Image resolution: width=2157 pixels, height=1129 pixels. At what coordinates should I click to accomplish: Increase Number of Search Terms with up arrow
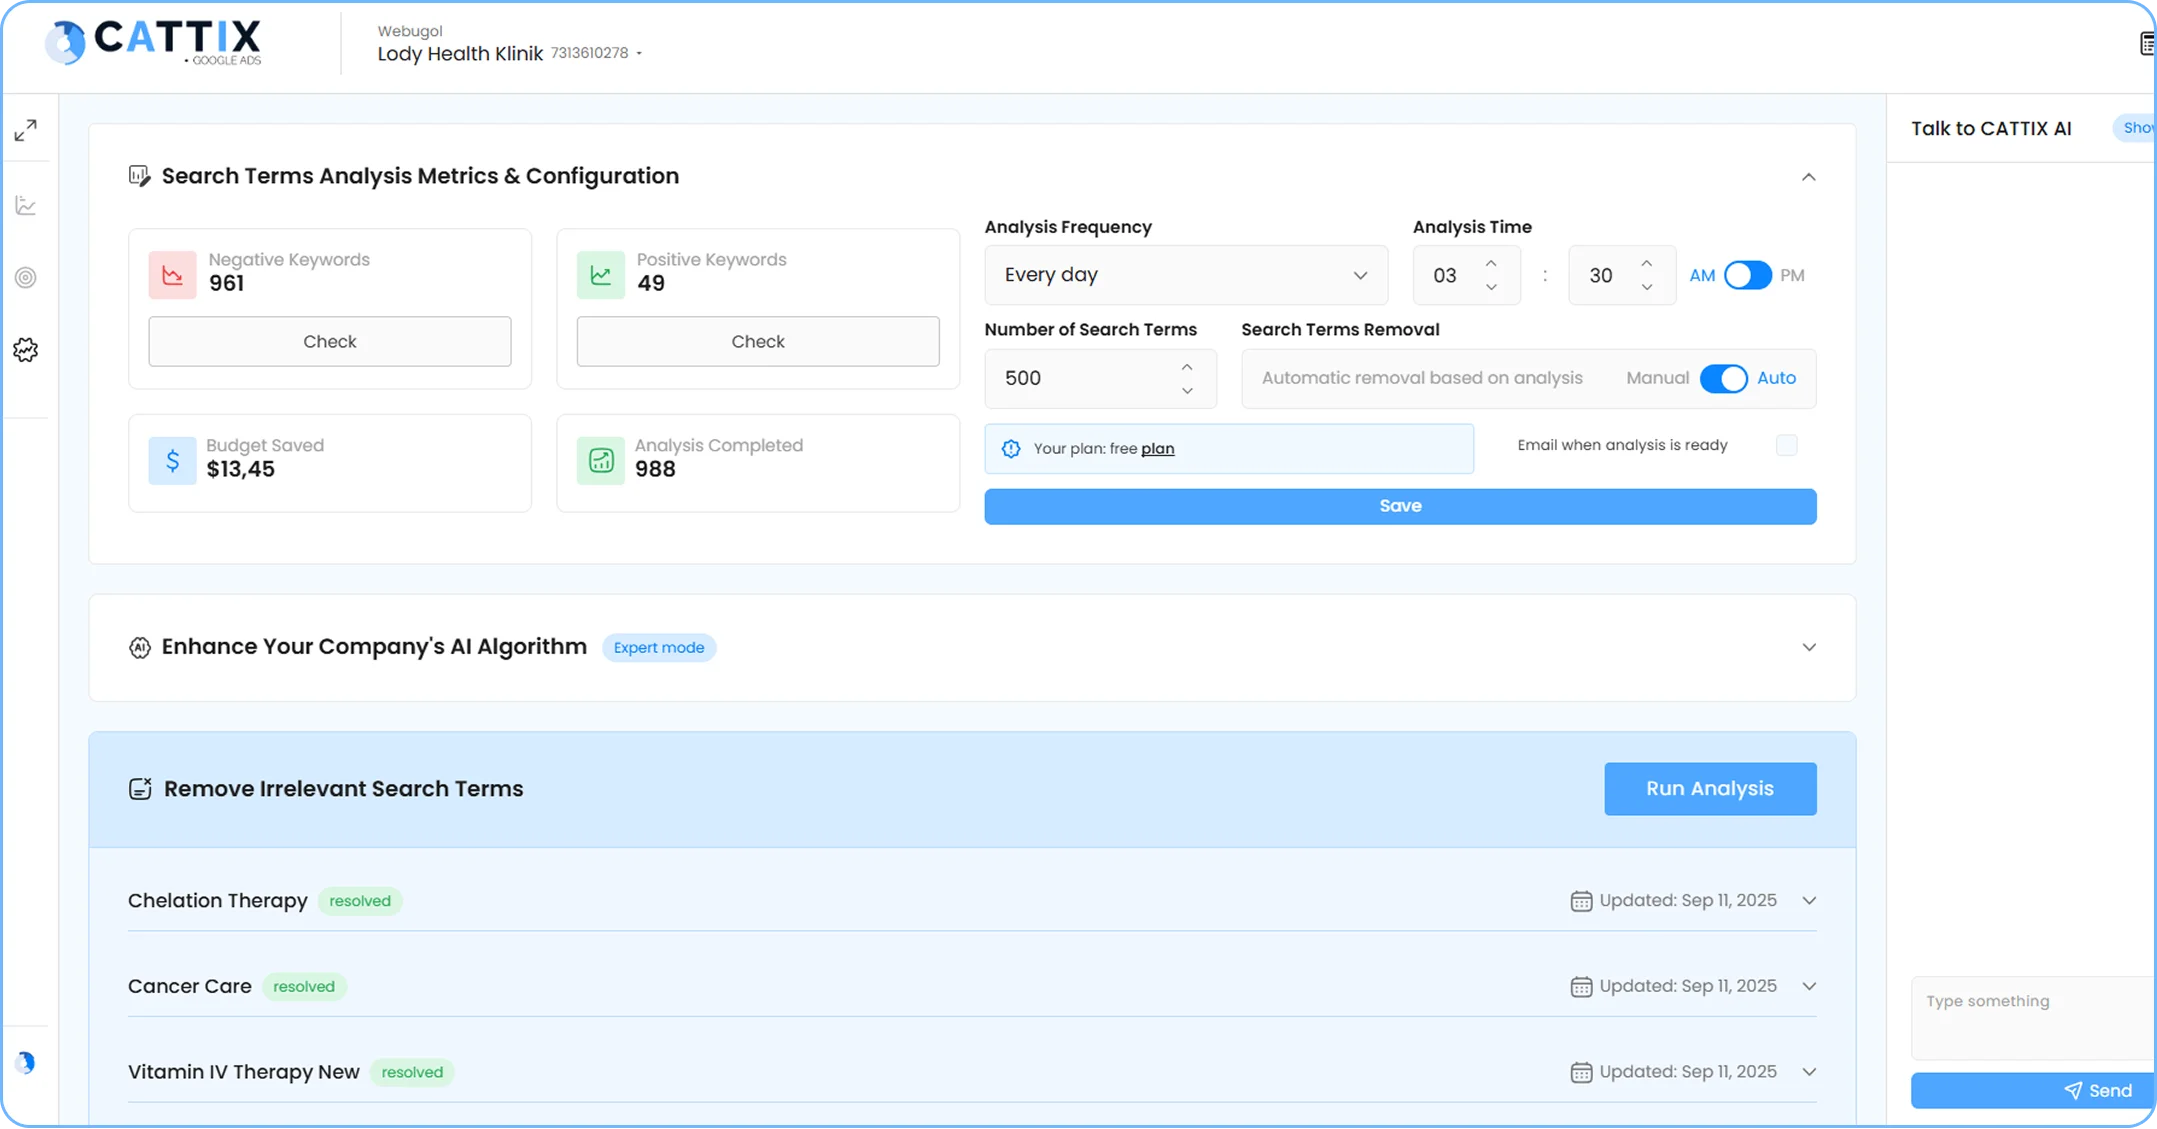tap(1188, 367)
